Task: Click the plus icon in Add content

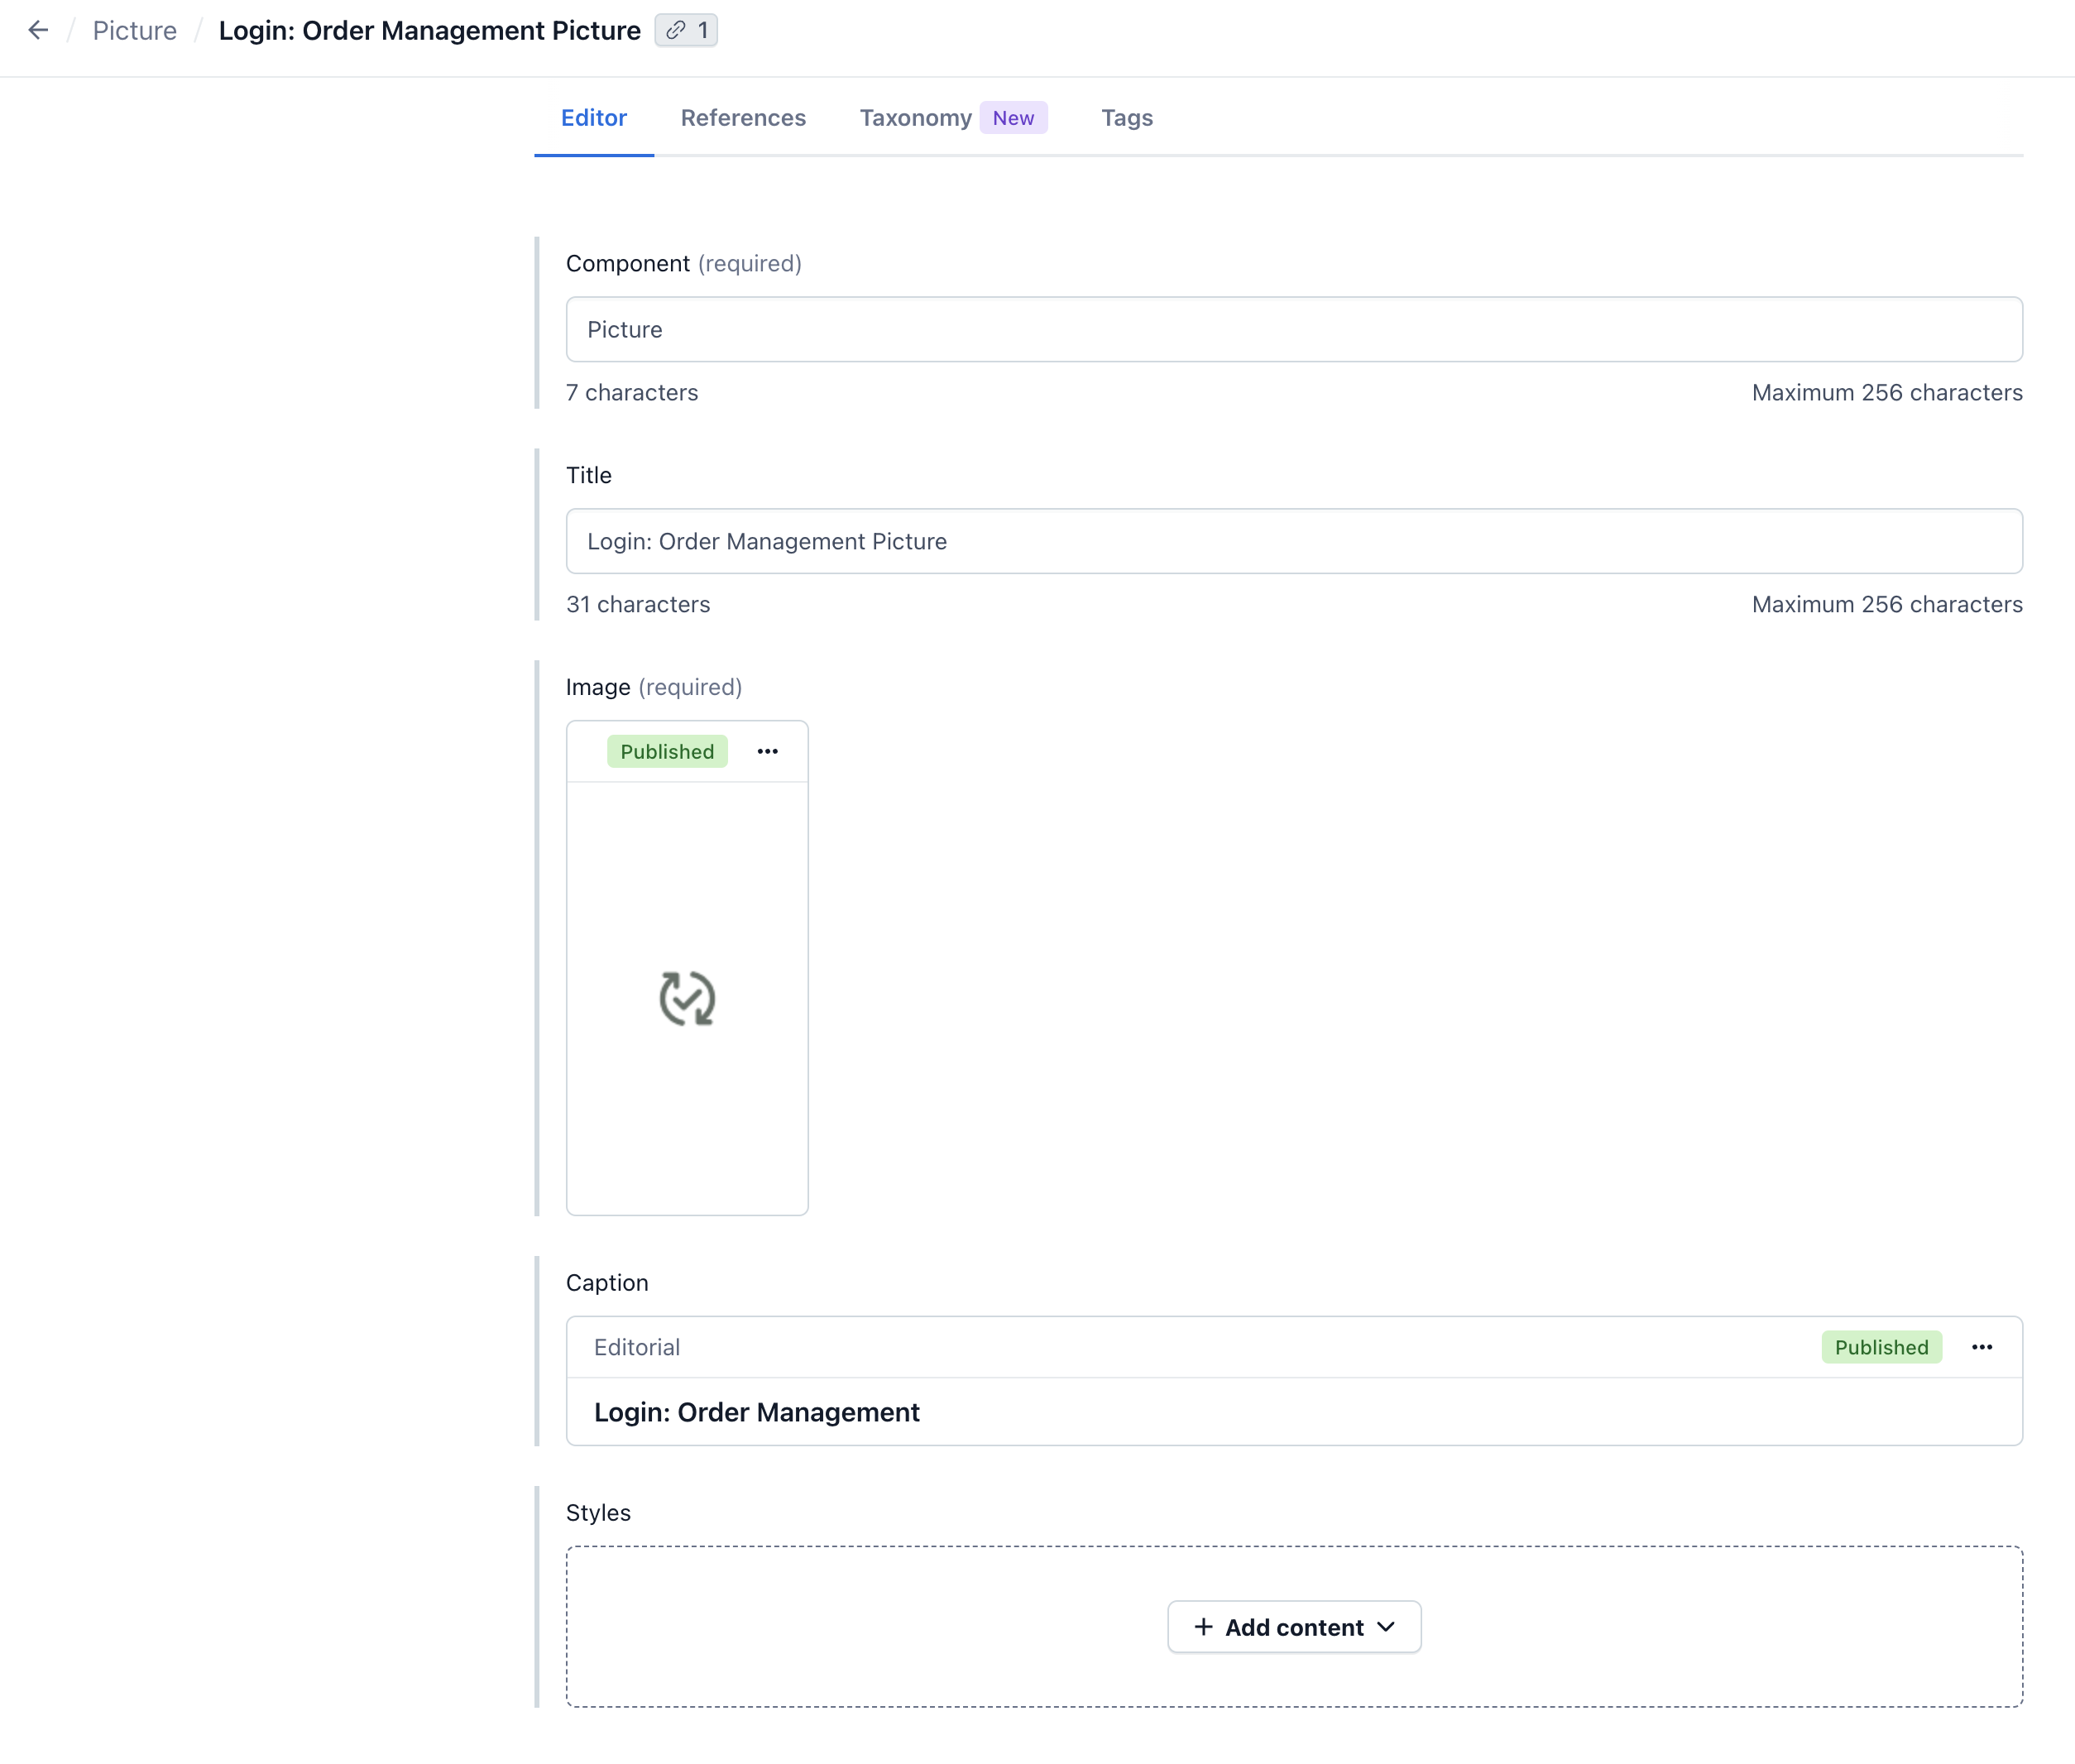Action: (1203, 1627)
